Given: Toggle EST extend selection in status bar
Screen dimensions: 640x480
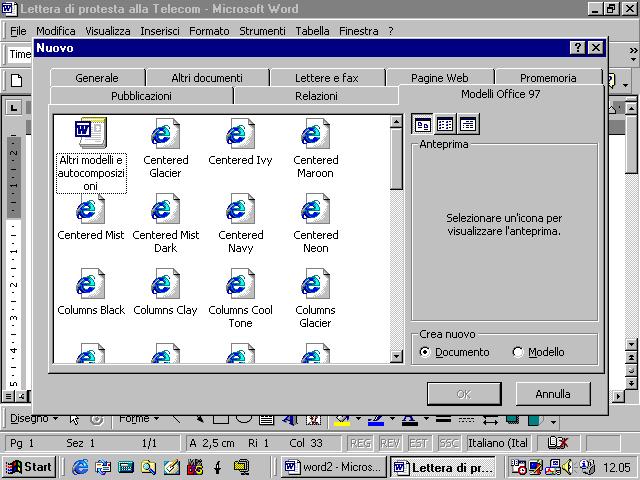Looking at the screenshot, I should coord(418,443).
